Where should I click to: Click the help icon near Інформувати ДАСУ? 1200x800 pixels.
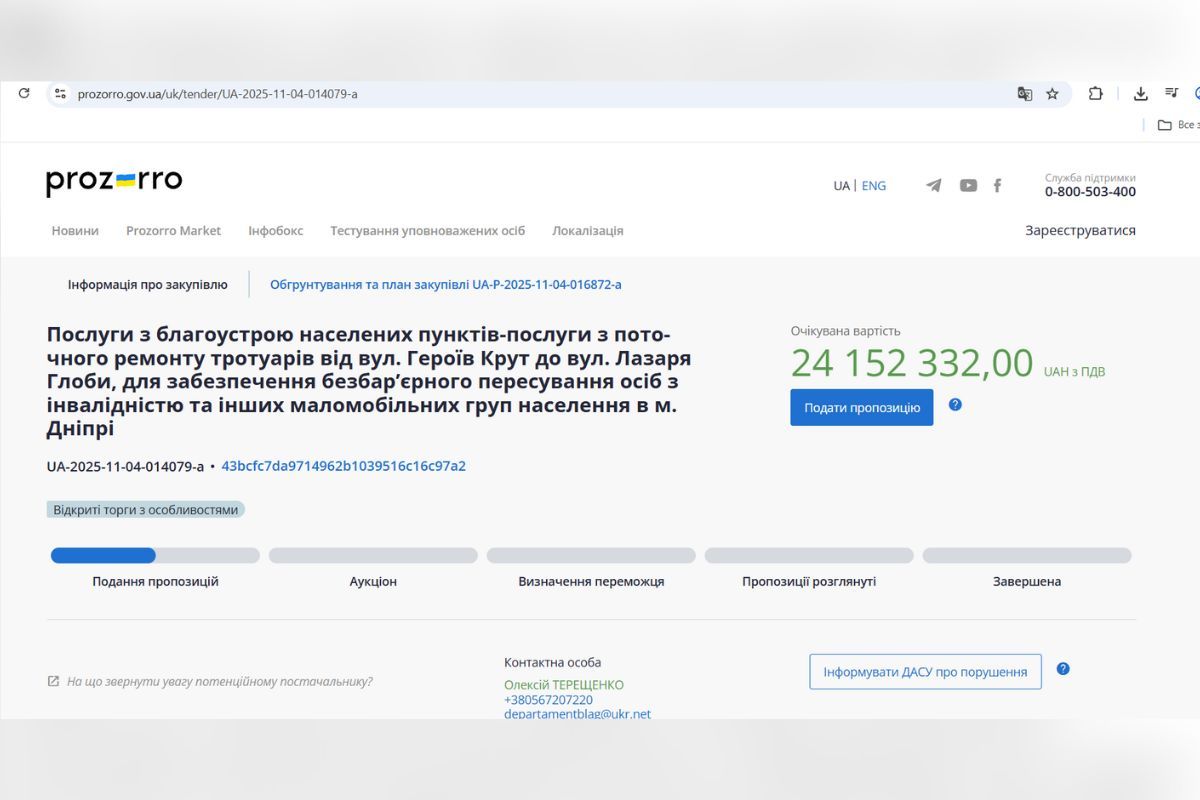1063,670
